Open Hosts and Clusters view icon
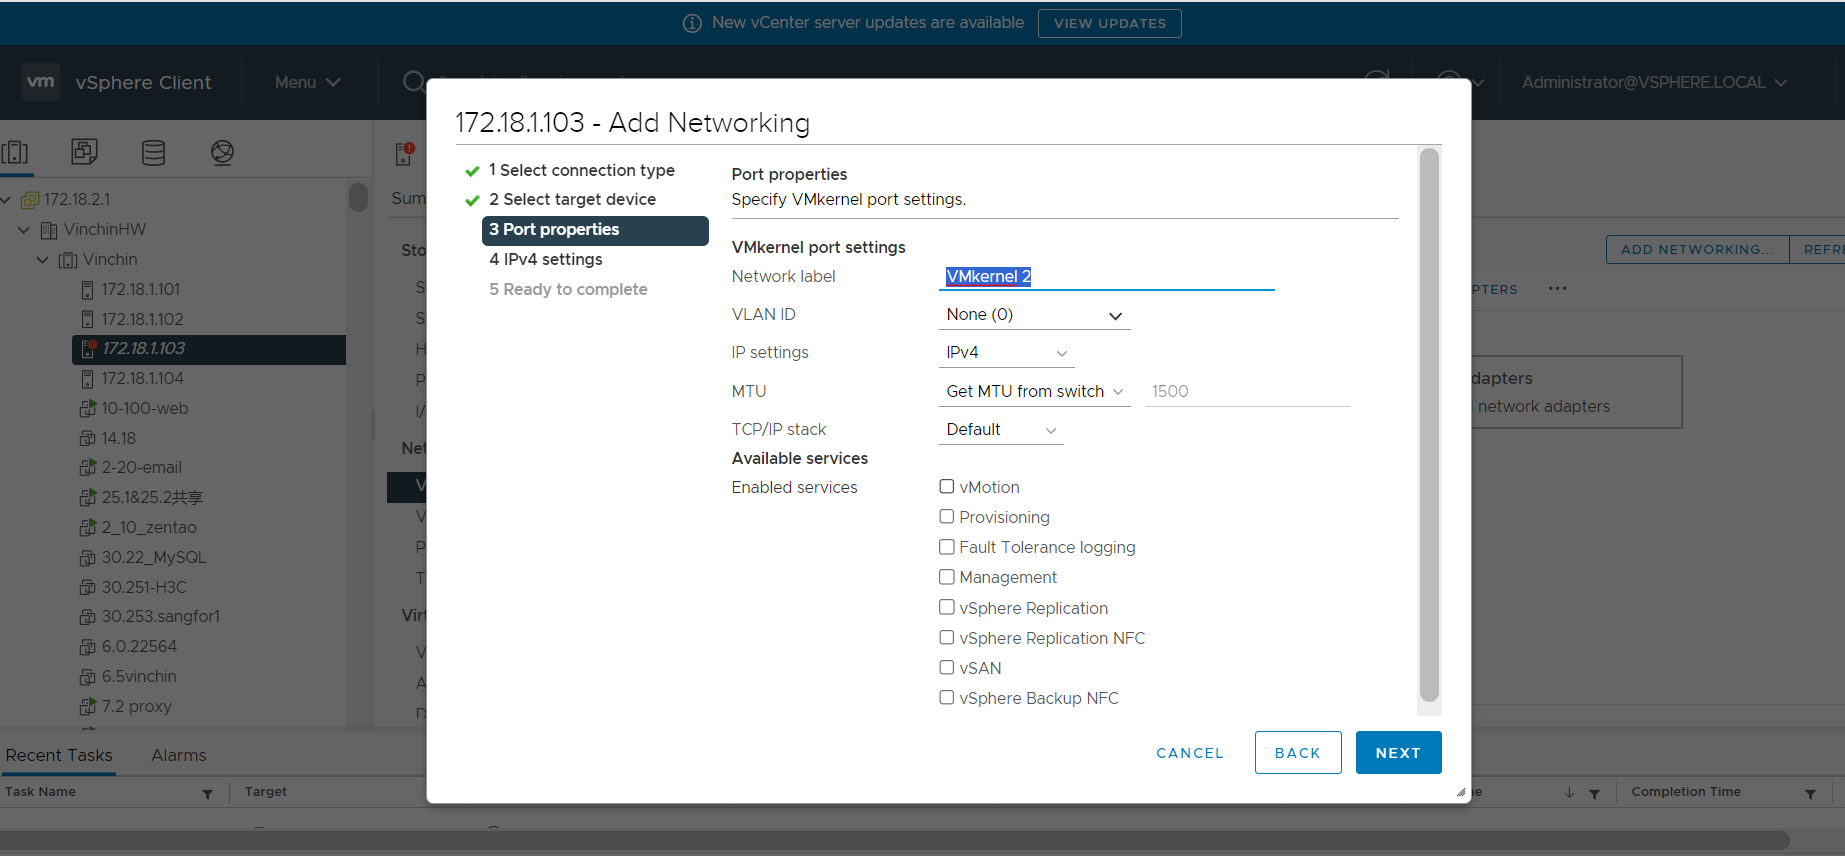Image resolution: width=1845 pixels, height=856 pixels. pyautogui.click(x=15, y=152)
